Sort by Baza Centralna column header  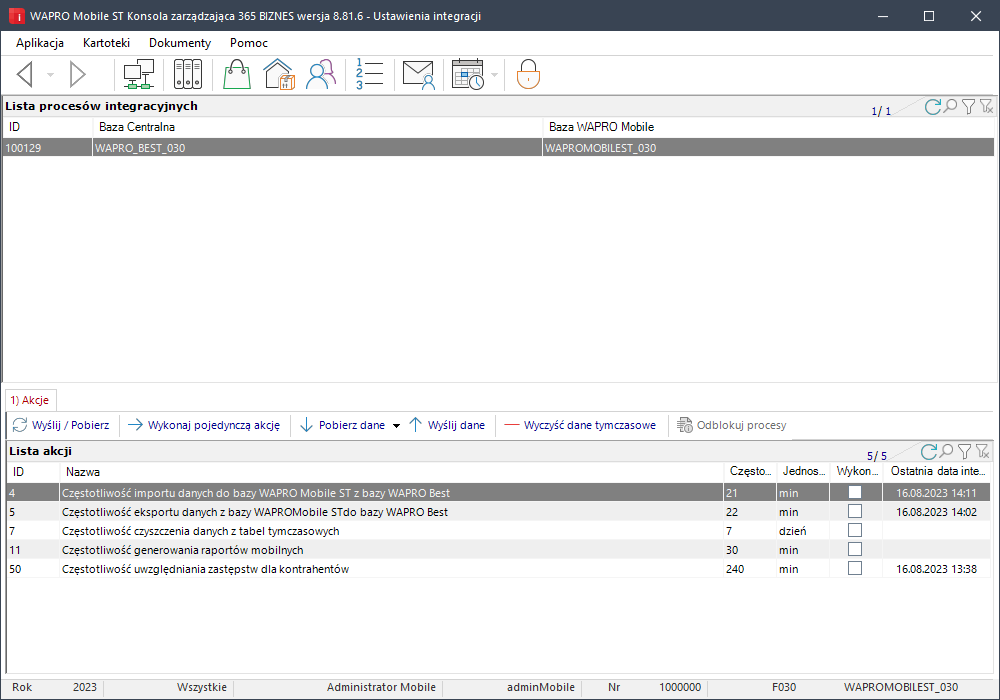pyautogui.click(x=318, y=127)
